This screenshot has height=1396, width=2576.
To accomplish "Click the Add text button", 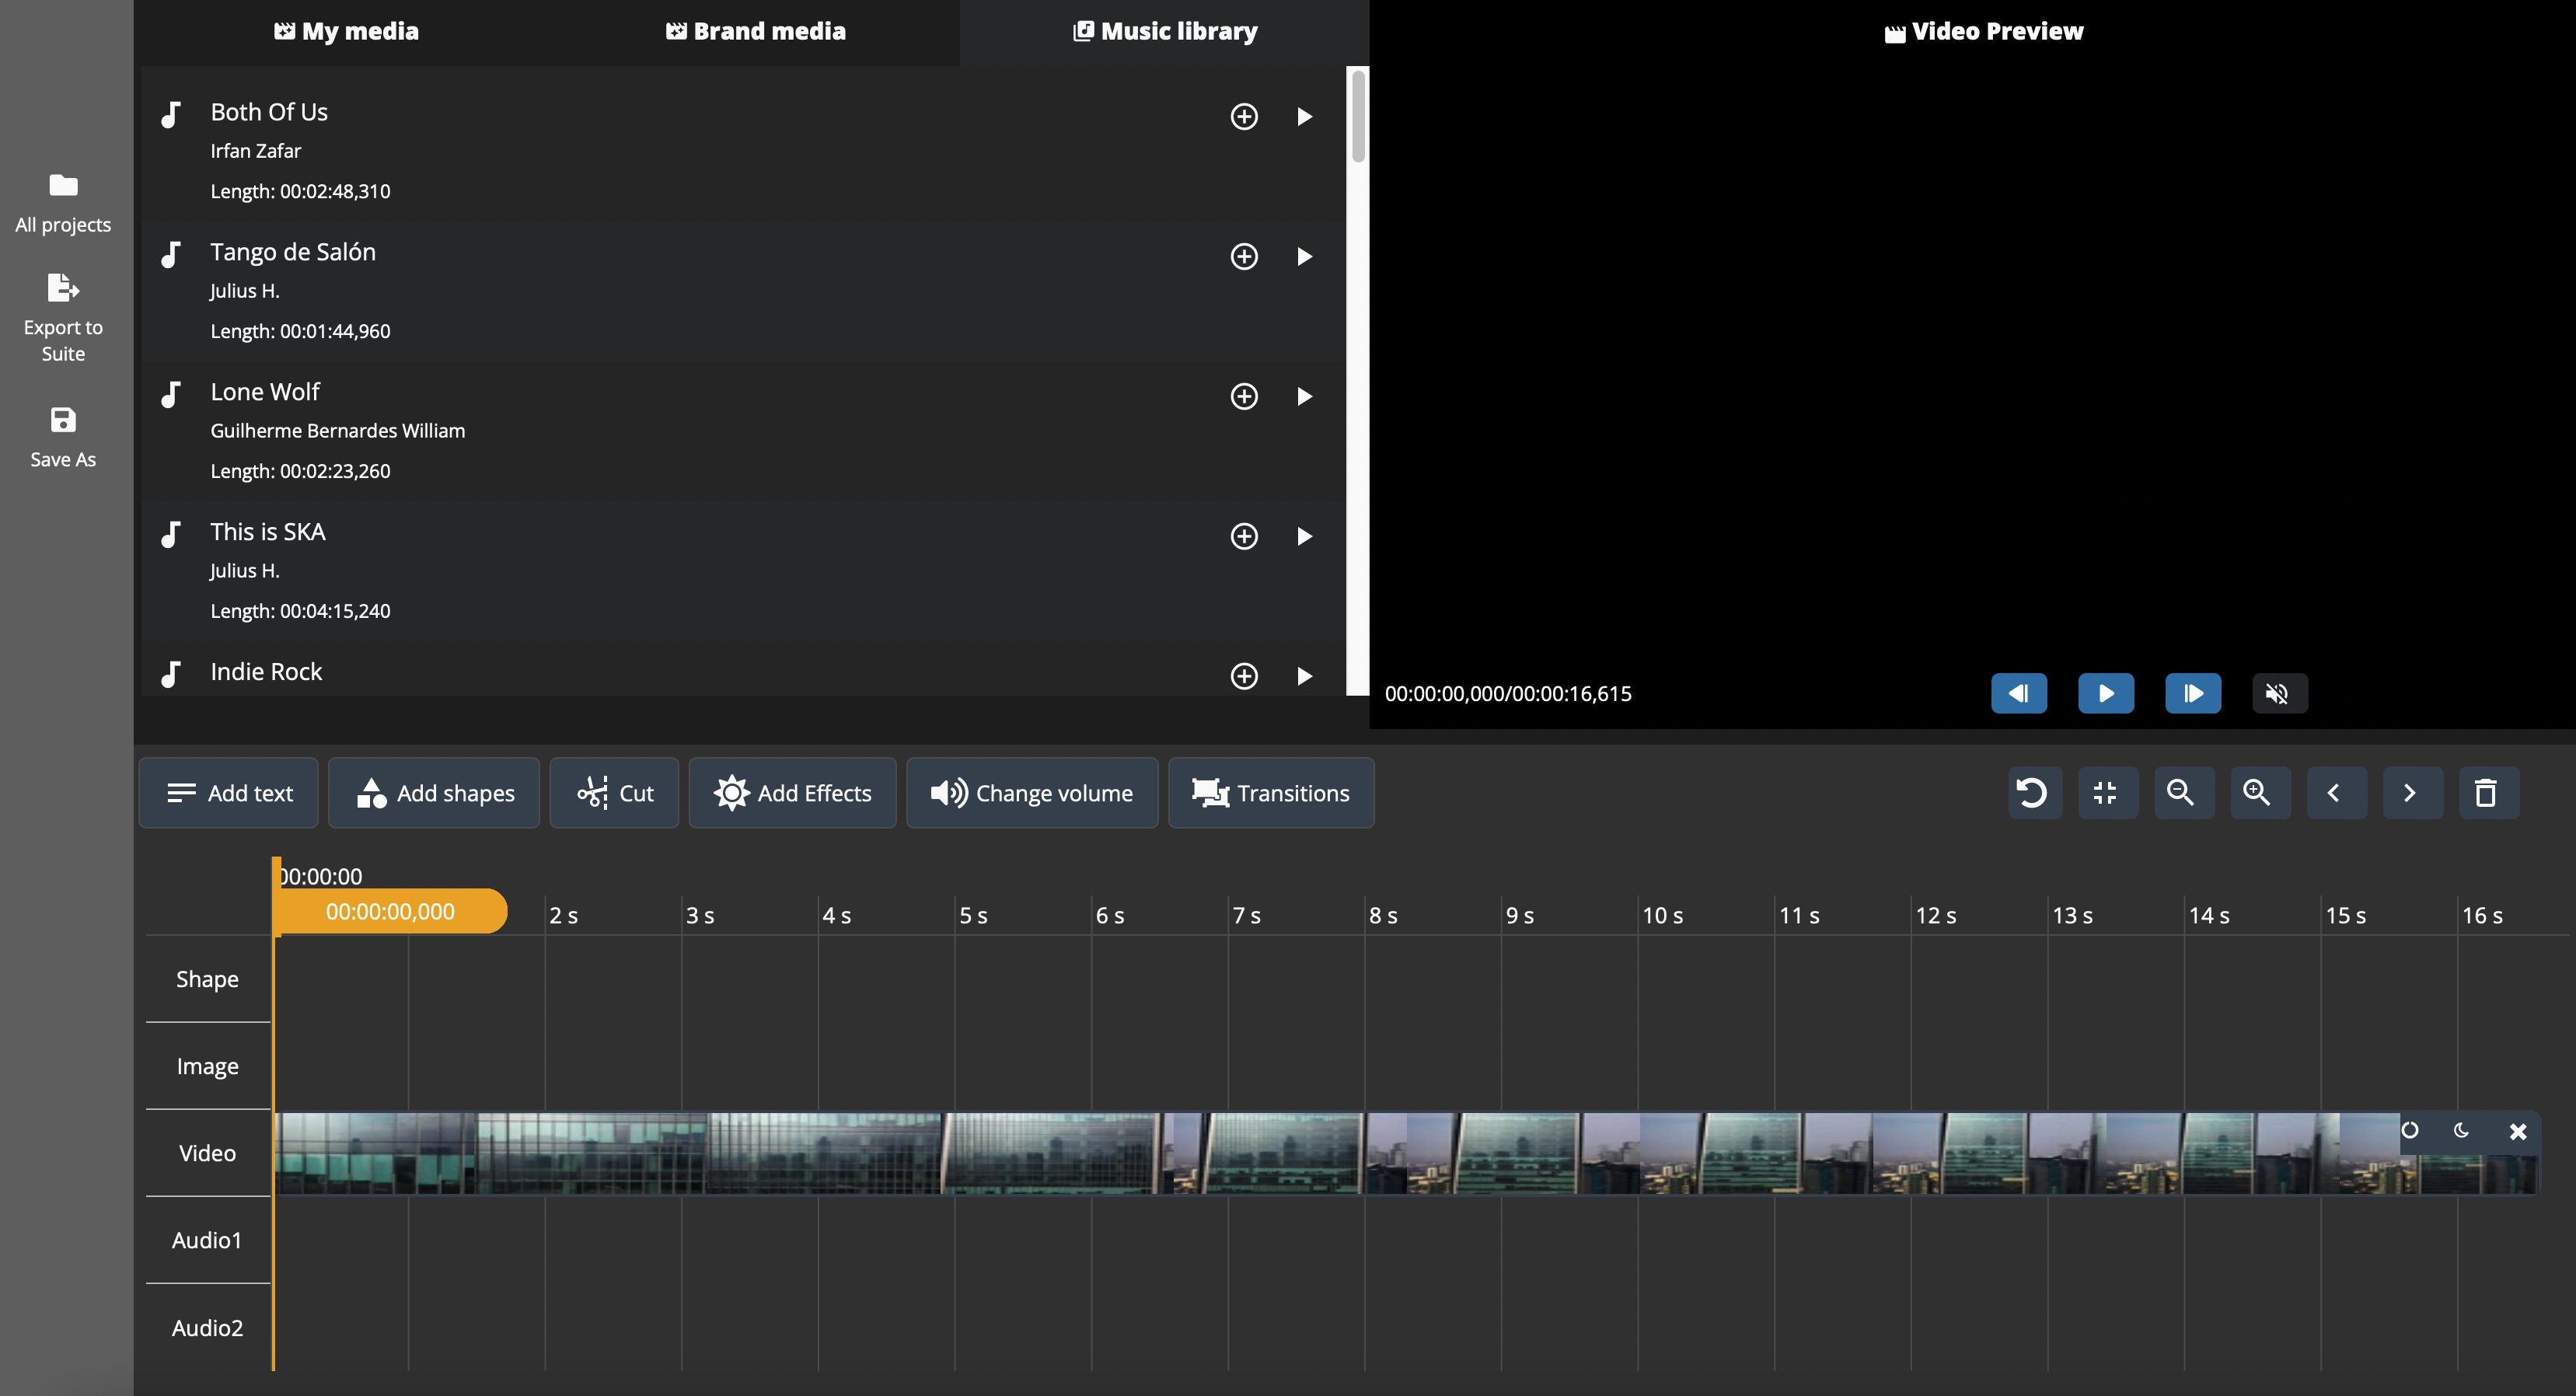I will 229,793.
